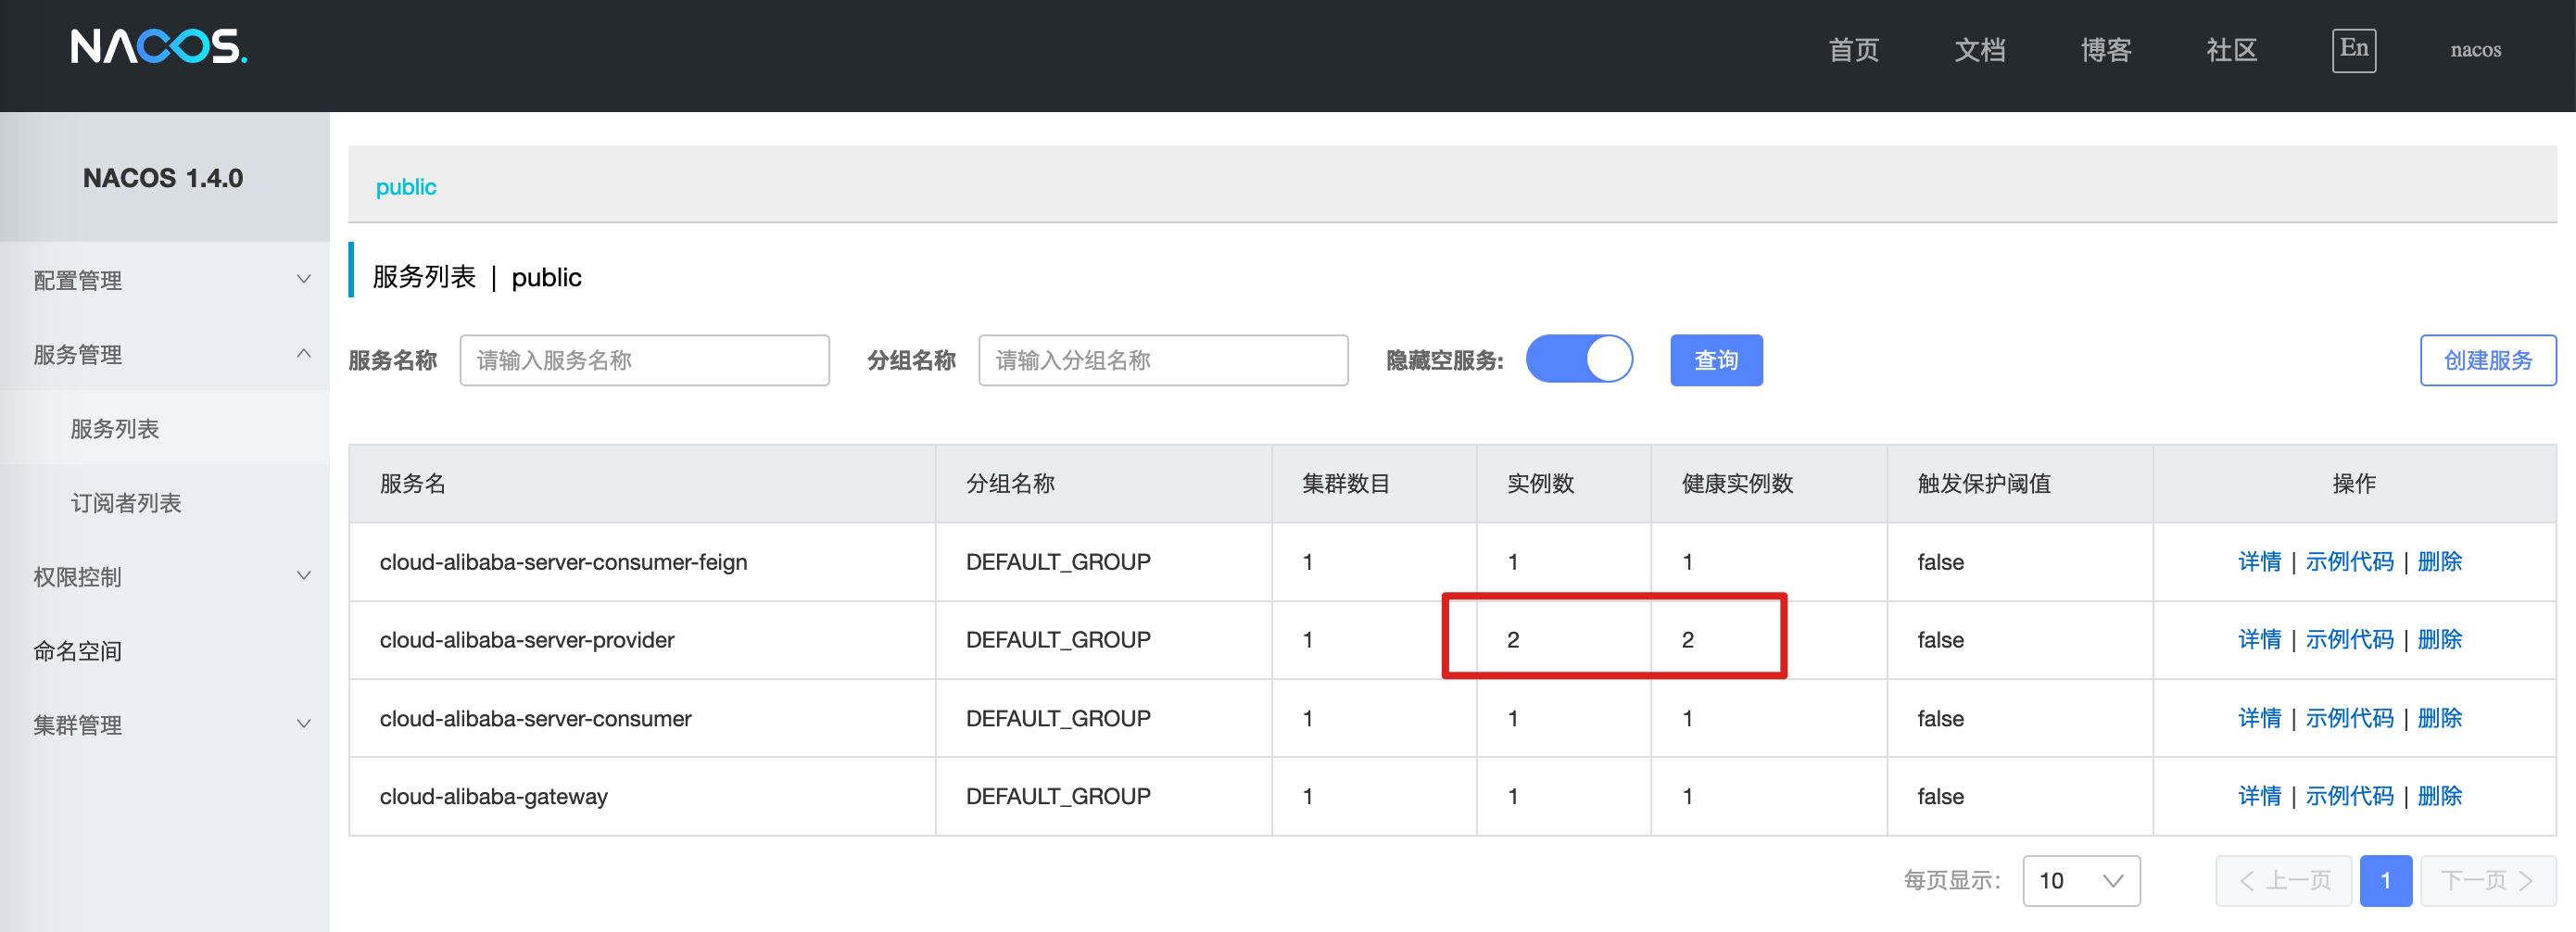2576x932 pixels.
Task: Select the cloud-alibaba-server-consumer-feign service name
Action: (563, 562)
